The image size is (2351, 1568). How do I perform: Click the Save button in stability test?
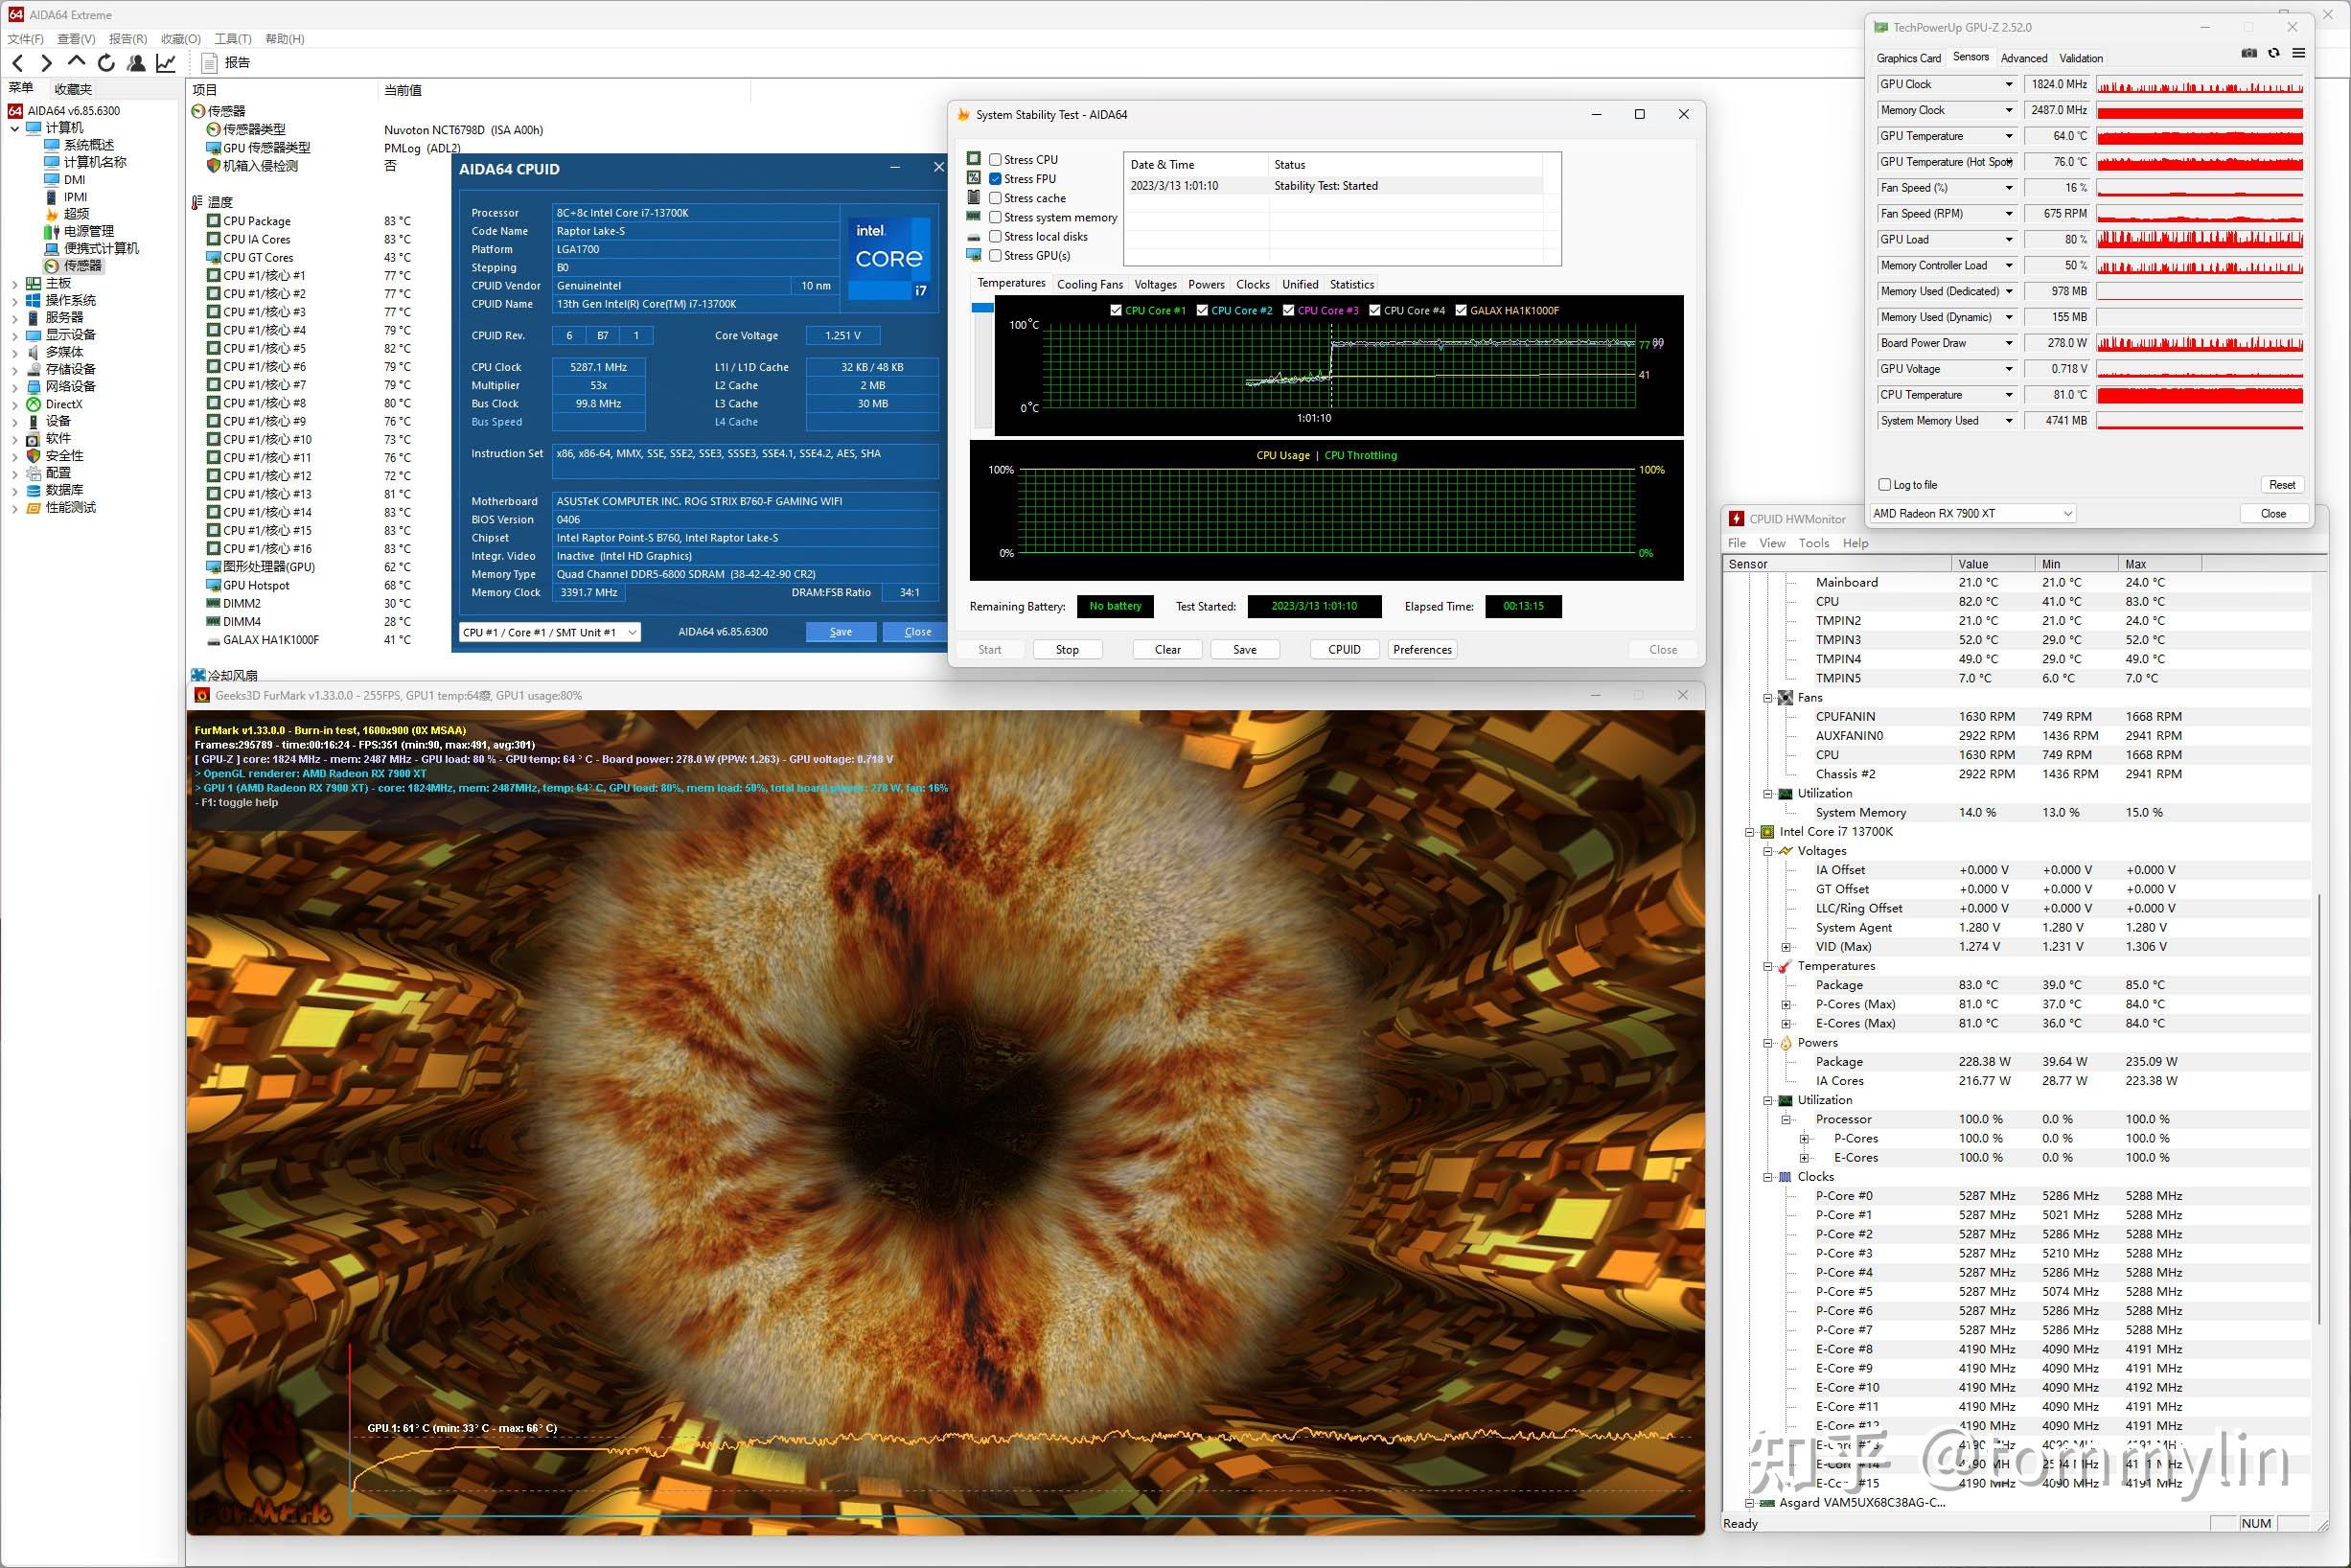(1246, 649)
